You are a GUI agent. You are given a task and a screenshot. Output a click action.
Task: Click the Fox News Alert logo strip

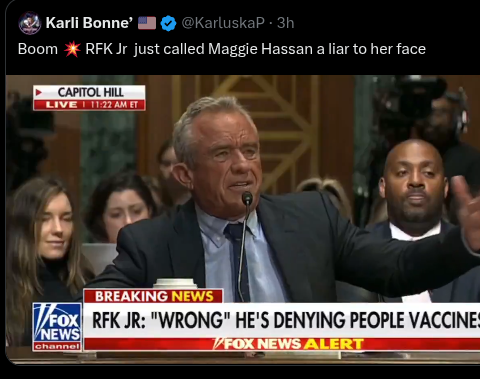point(288,344)
